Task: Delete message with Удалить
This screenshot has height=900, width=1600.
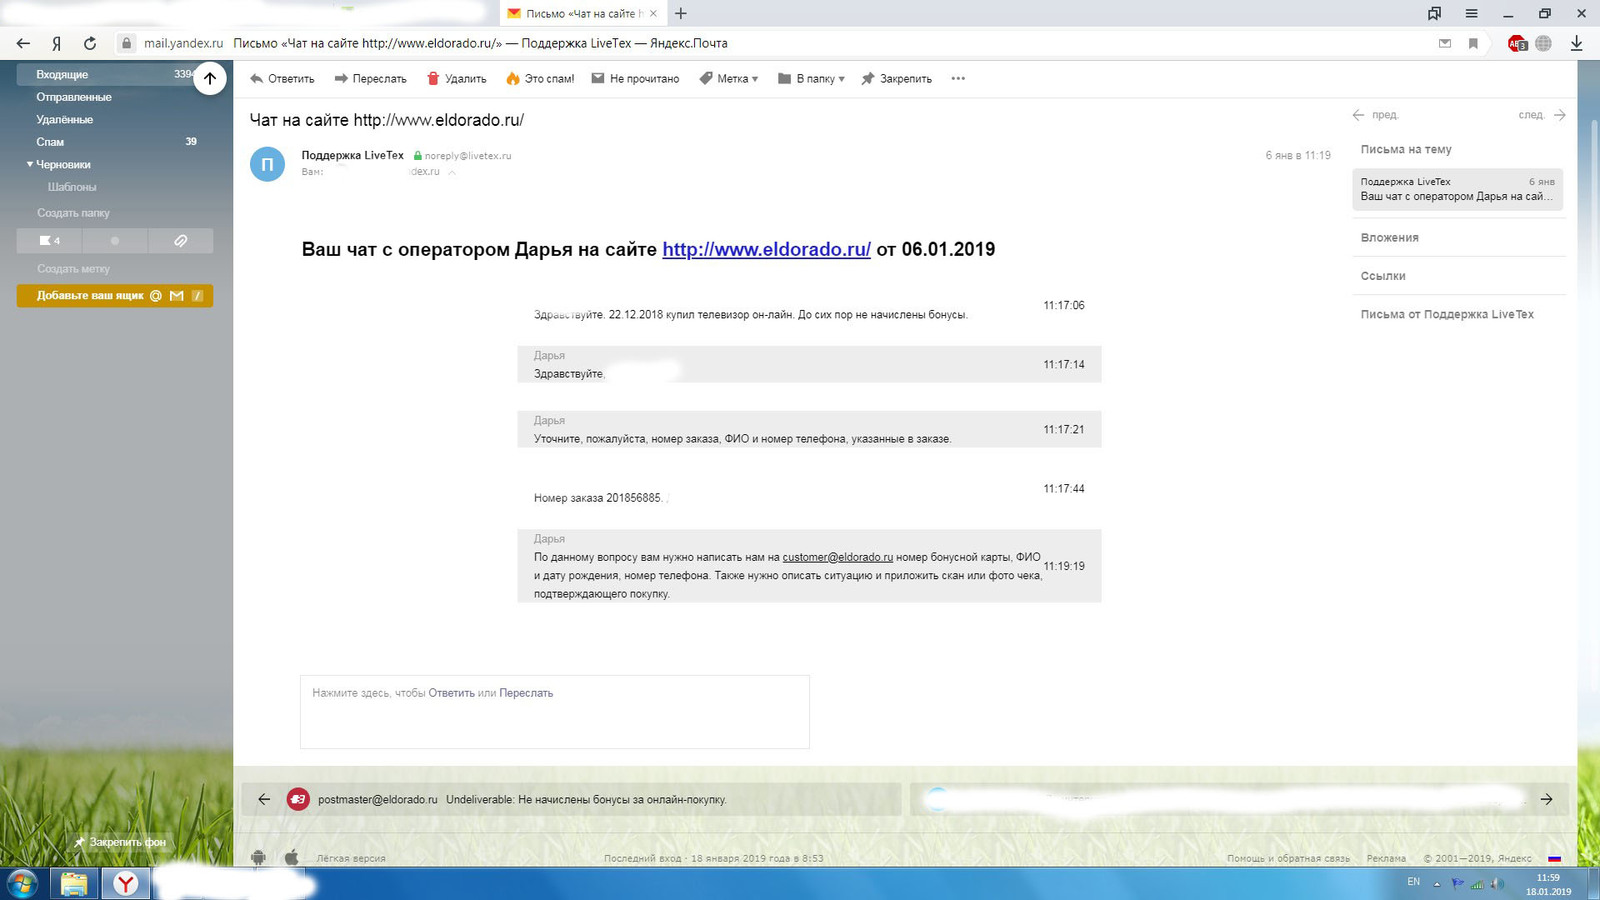Action: pos(456,78)
